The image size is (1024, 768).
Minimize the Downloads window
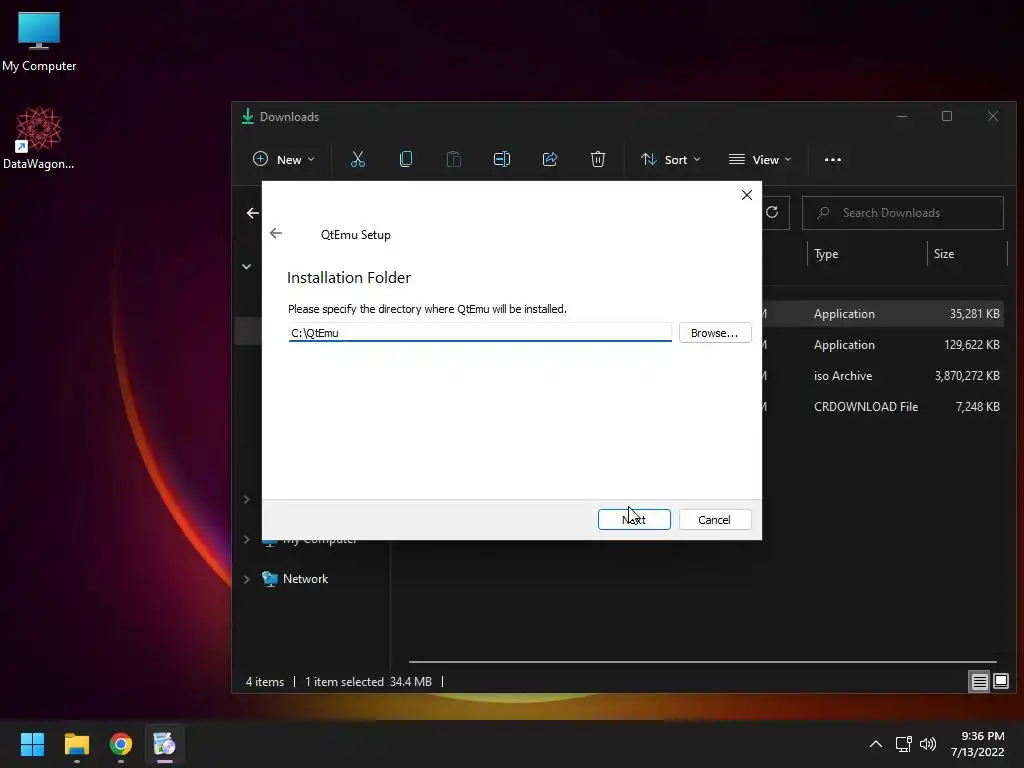pyautogui.click(x=902, y=116)
